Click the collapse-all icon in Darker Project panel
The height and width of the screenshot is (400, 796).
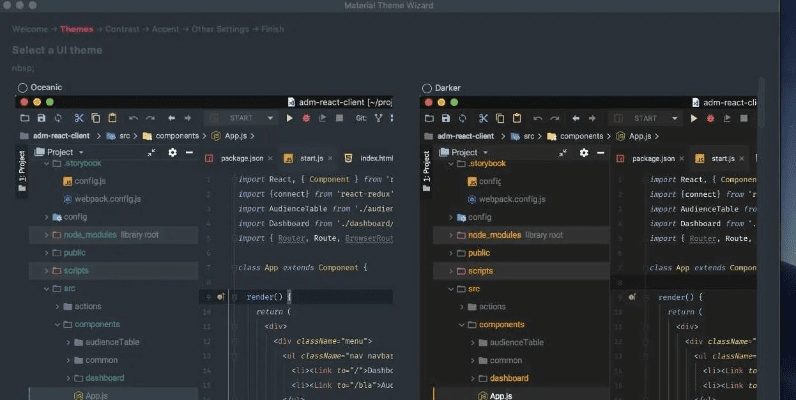click(x=564, y=153)
